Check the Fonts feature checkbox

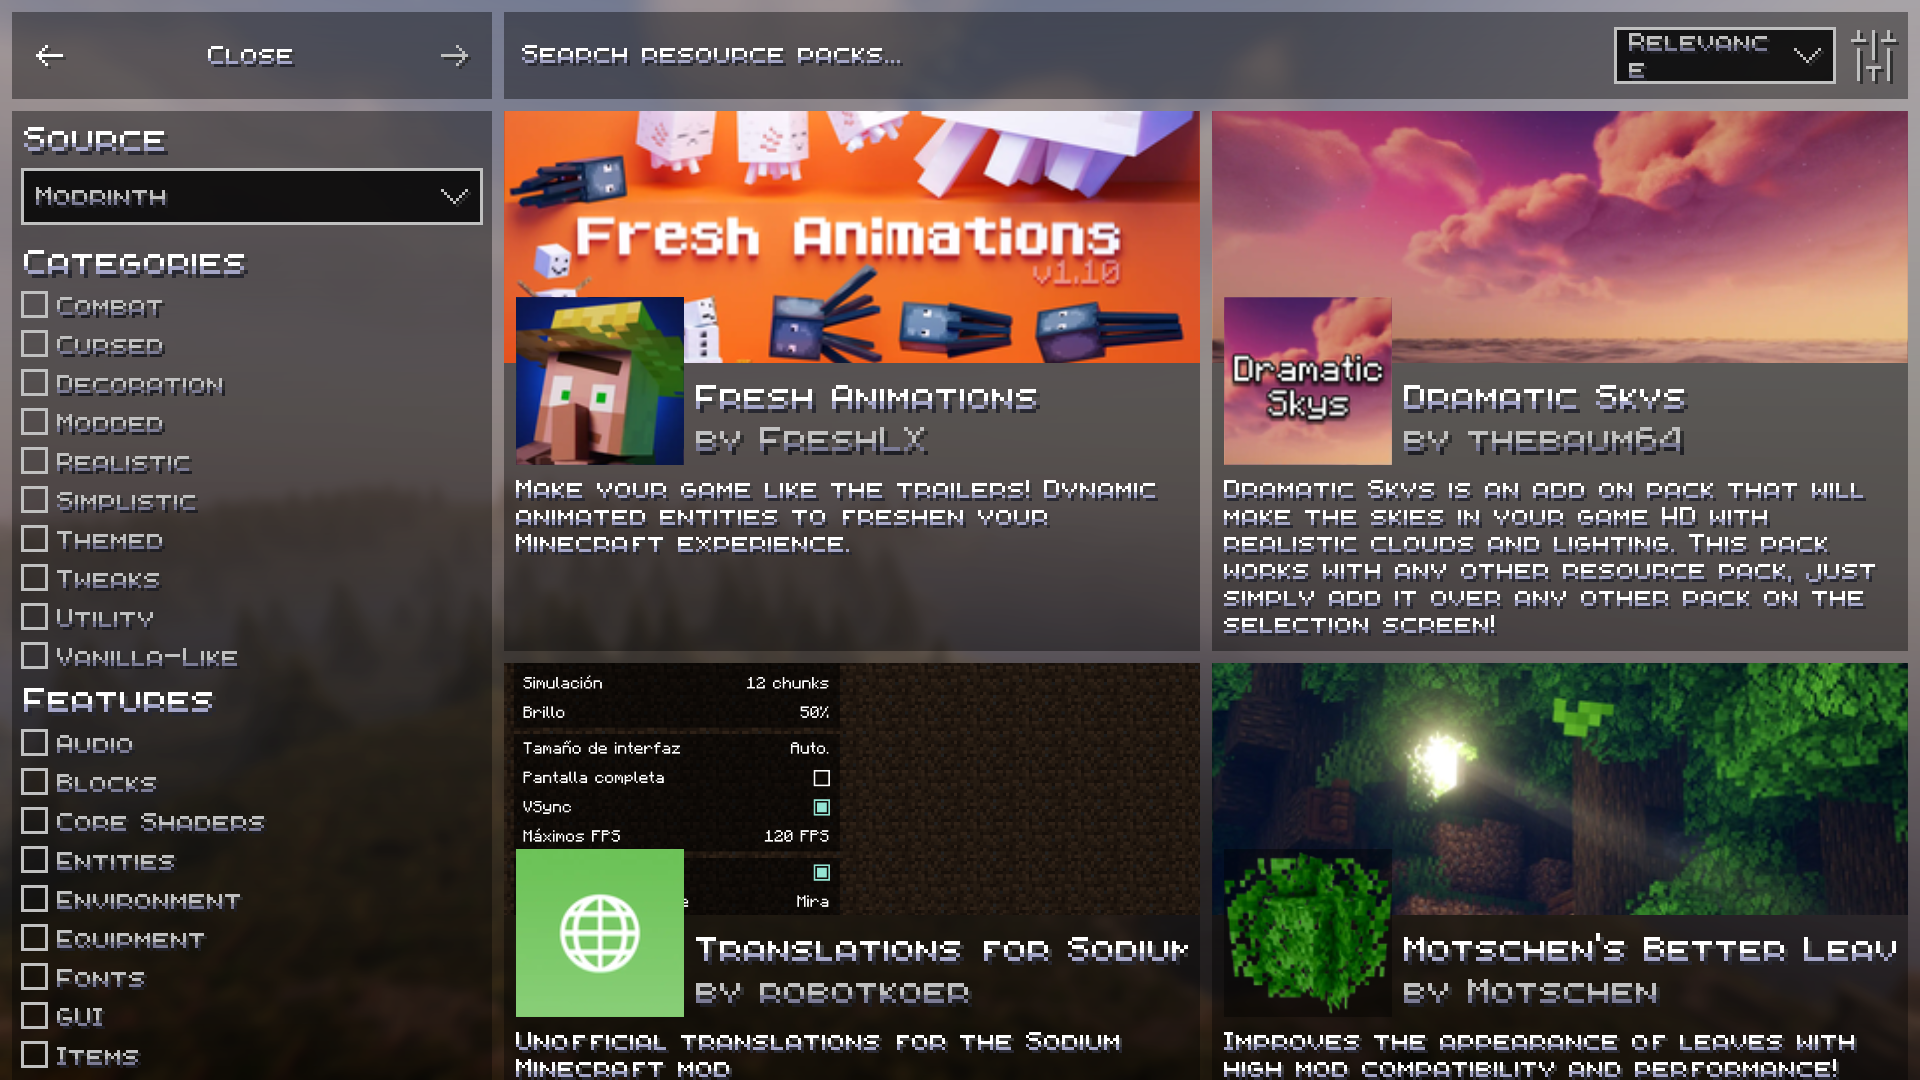point(35,977)
